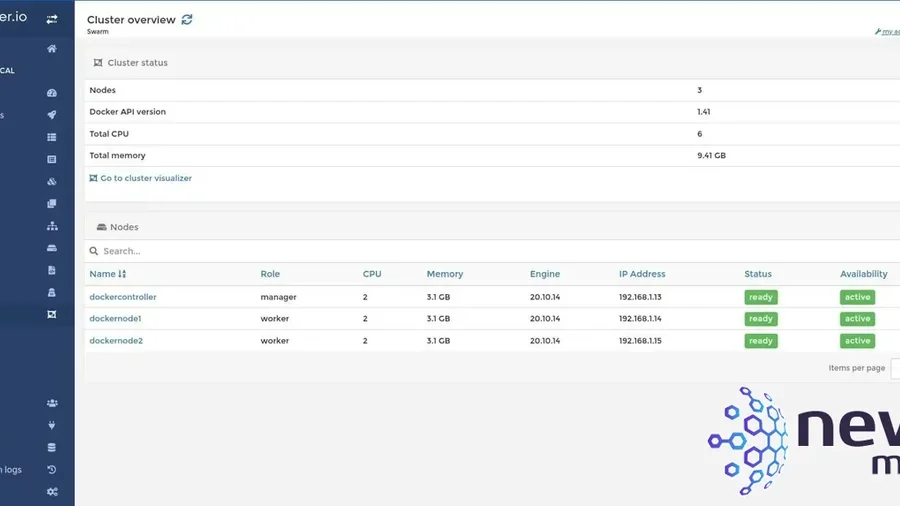
Task: Sort by Role column header
Action: pyautogui.click(x=270, y=274)
